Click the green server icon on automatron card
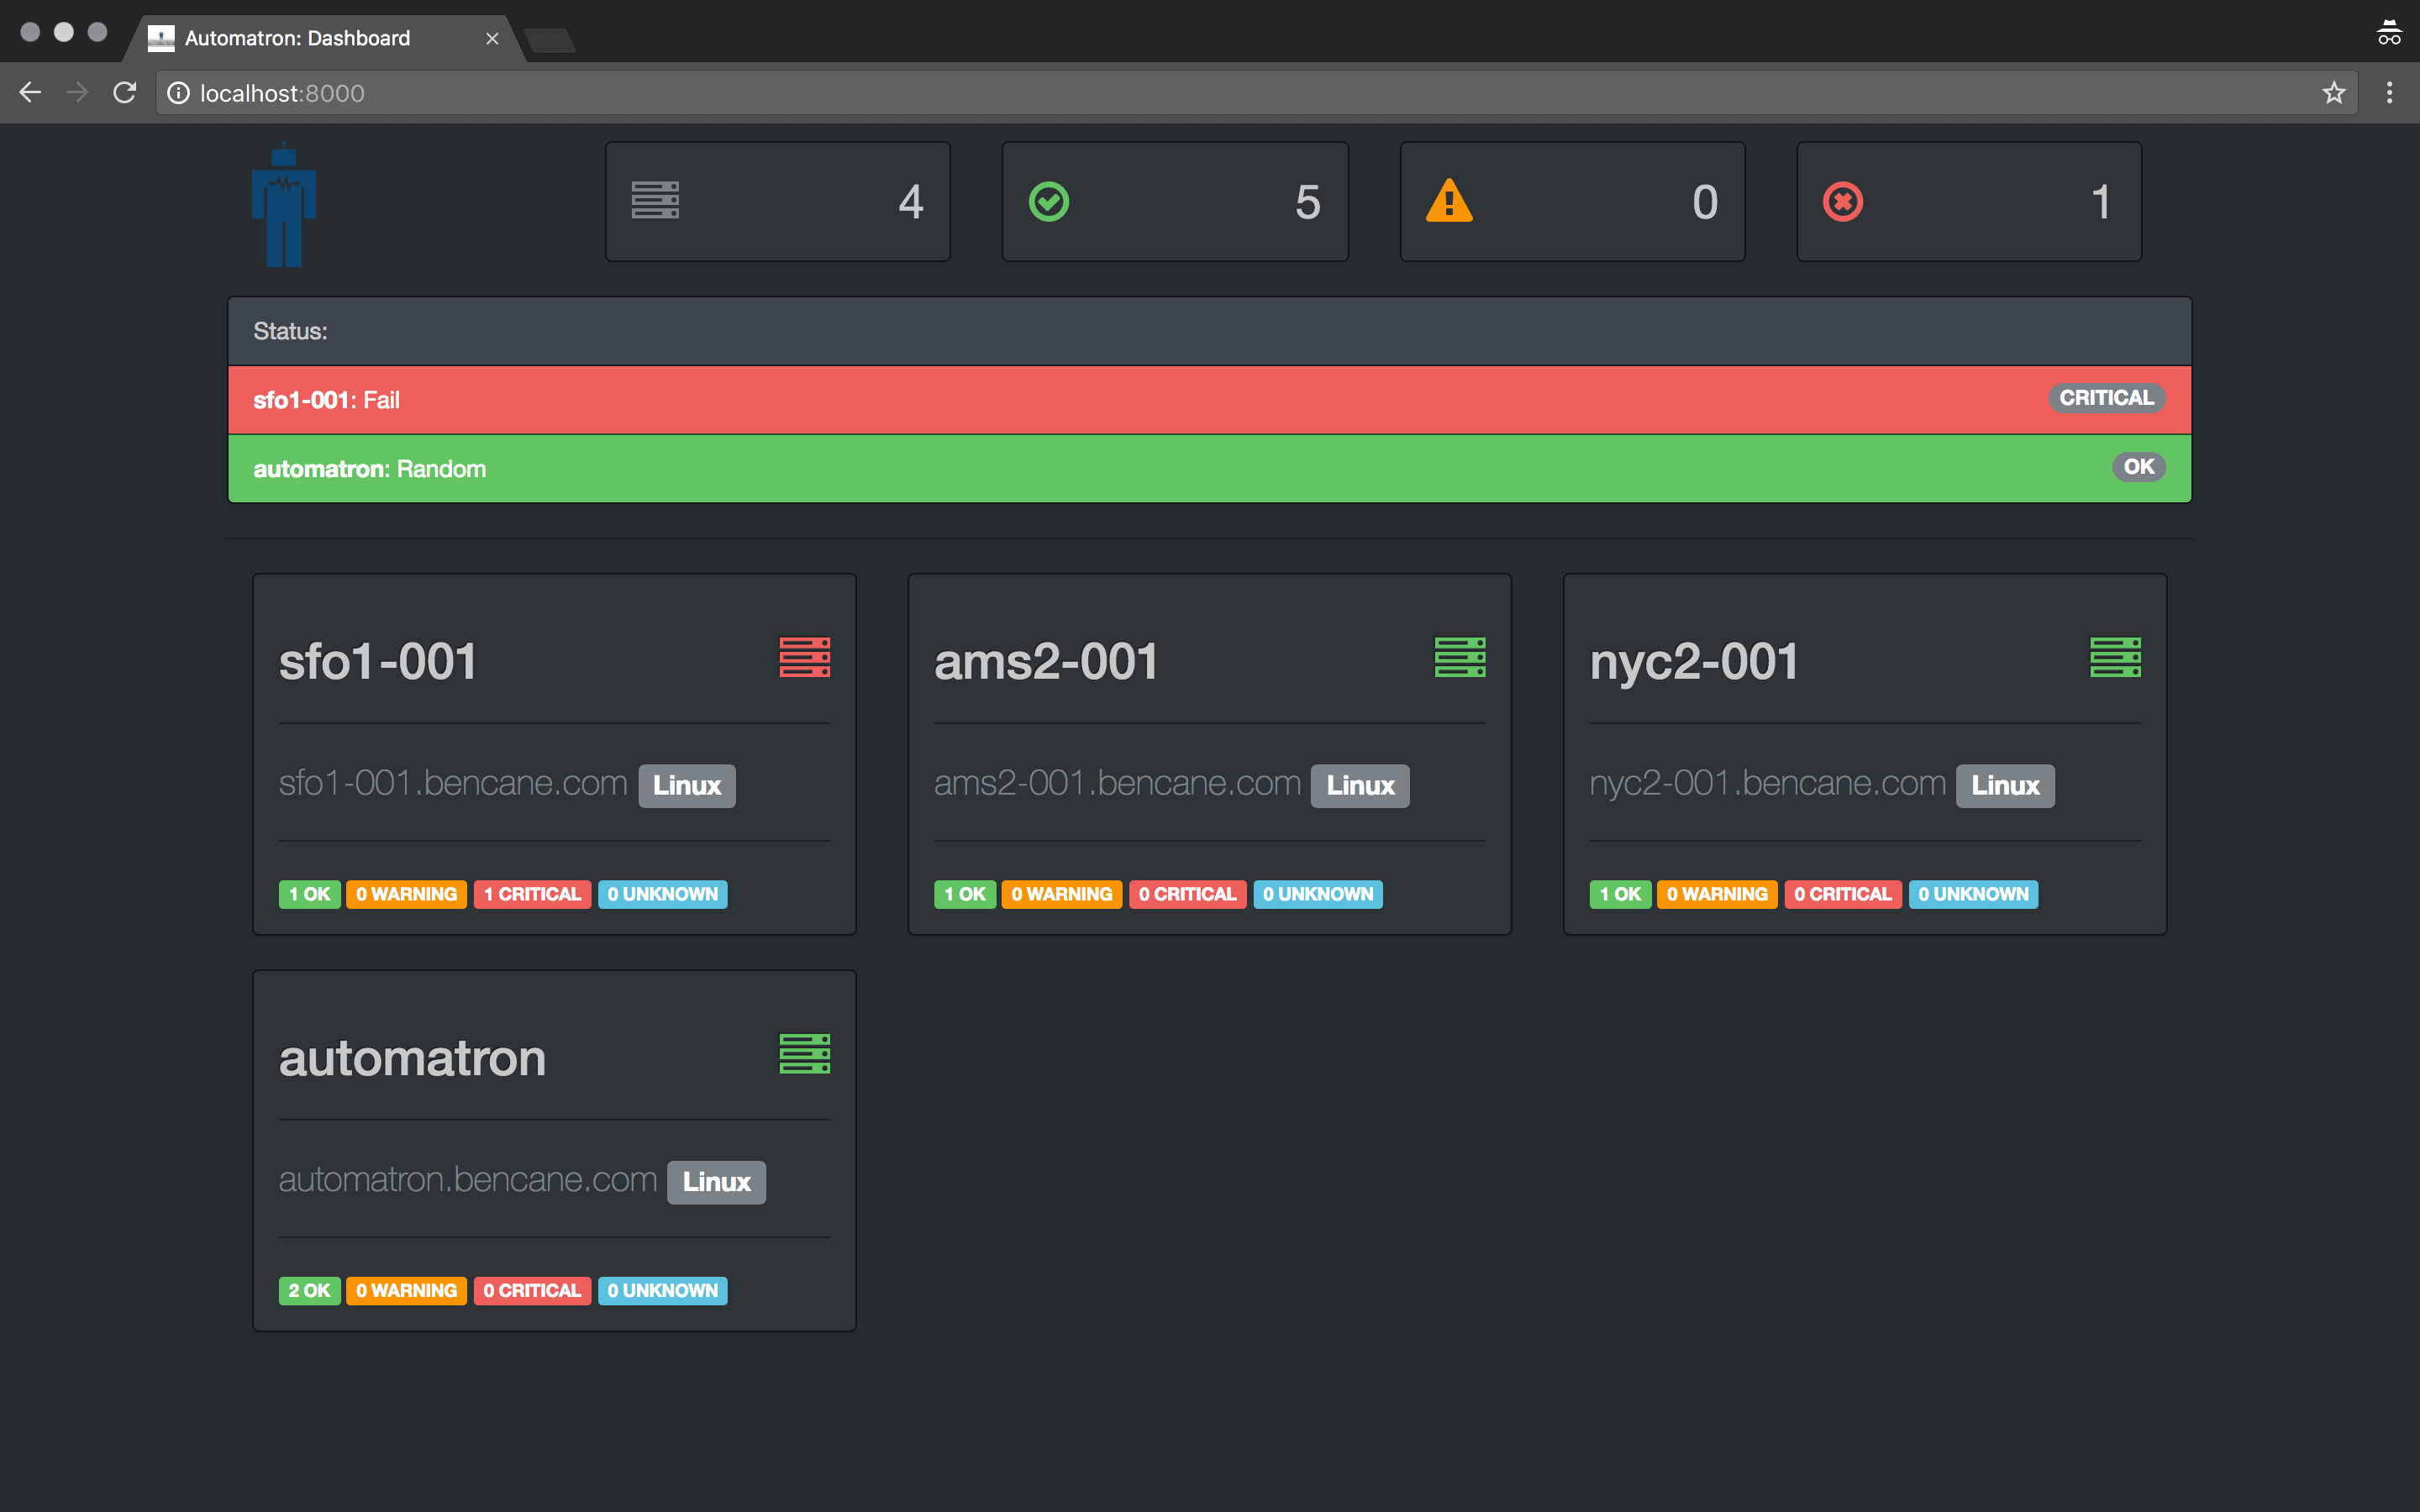 click(x=804, y=1054)
